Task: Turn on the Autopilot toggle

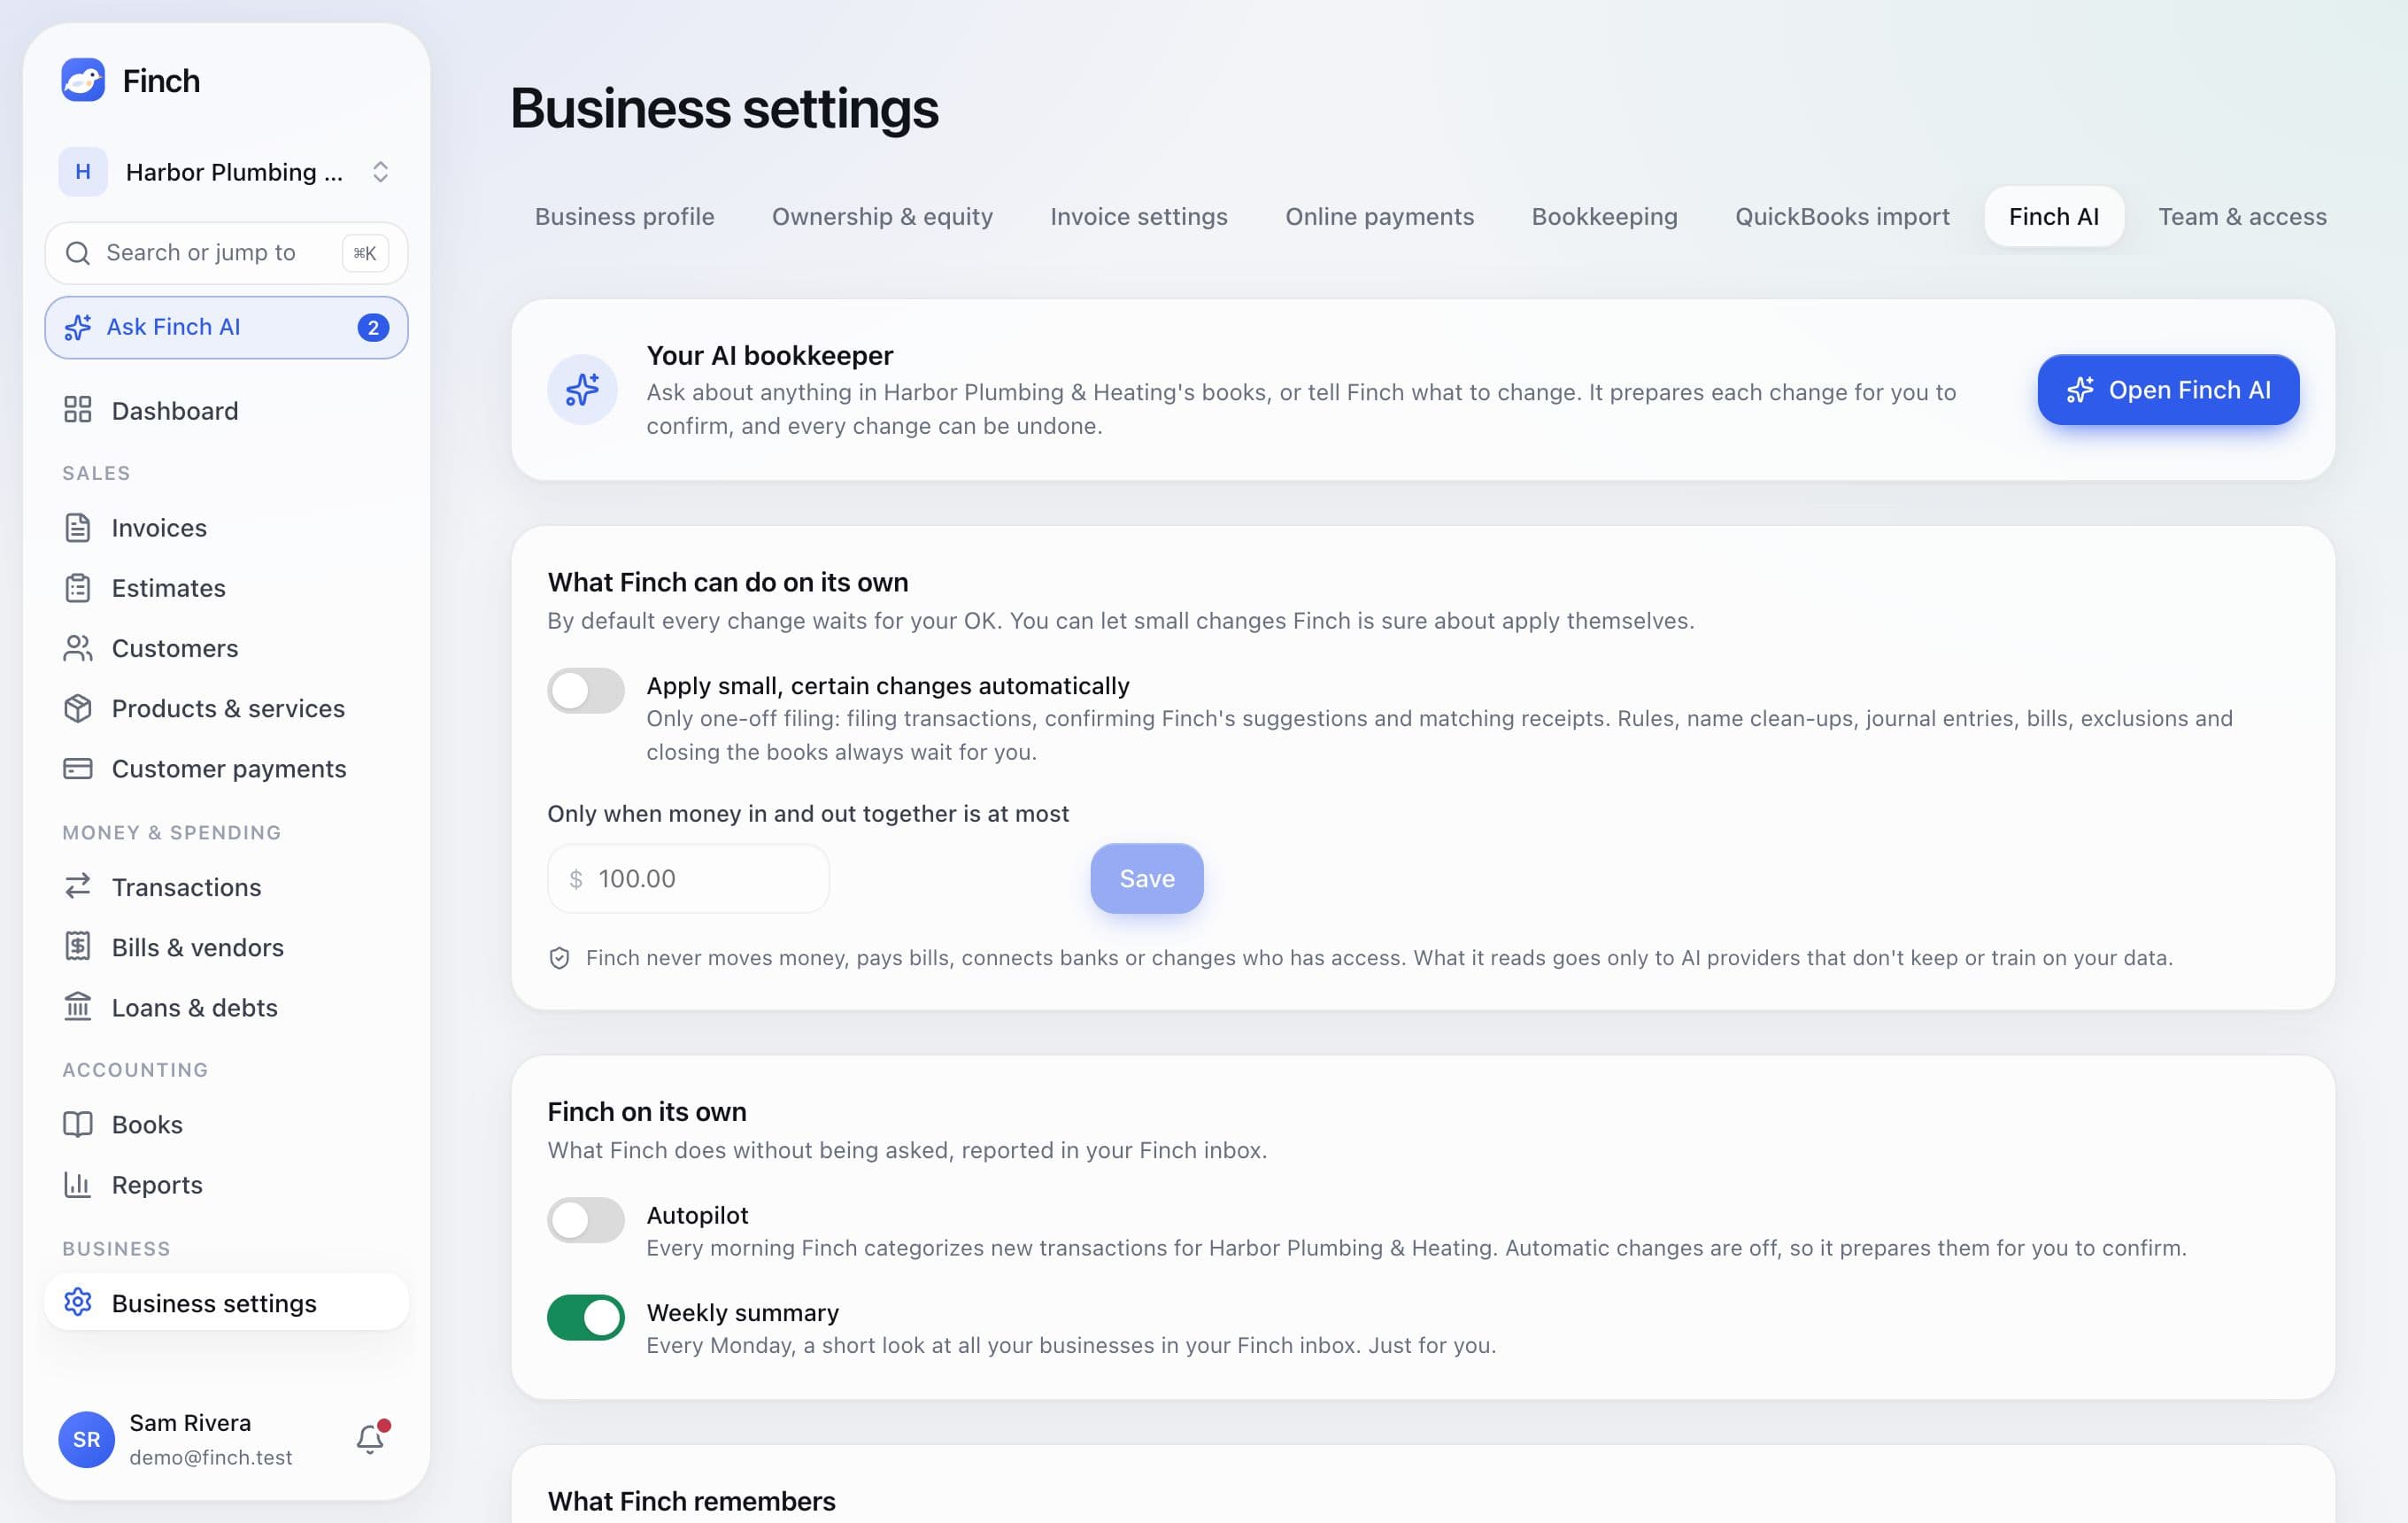Action: [586, 1219]
